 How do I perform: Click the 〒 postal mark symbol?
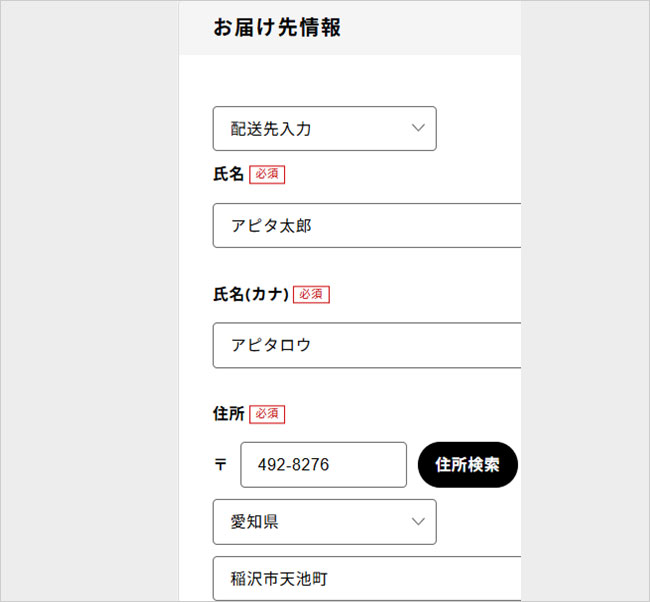[220, 464]
